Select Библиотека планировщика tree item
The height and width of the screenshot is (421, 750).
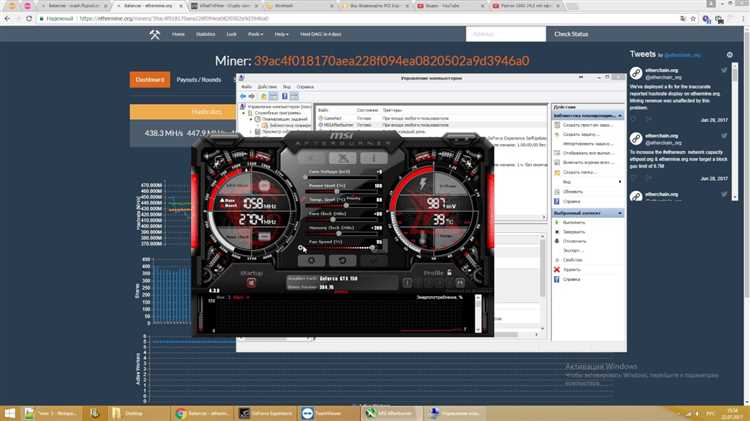click(x=287, y=125)
